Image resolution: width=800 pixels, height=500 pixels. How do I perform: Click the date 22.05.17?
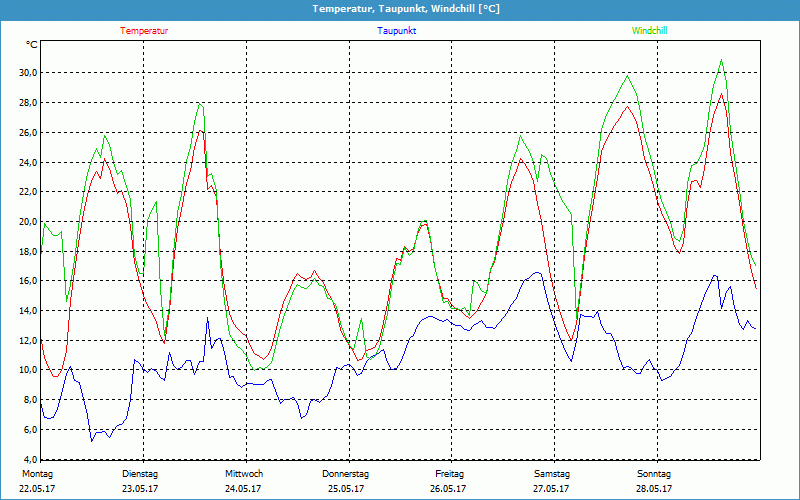point(37,489)
